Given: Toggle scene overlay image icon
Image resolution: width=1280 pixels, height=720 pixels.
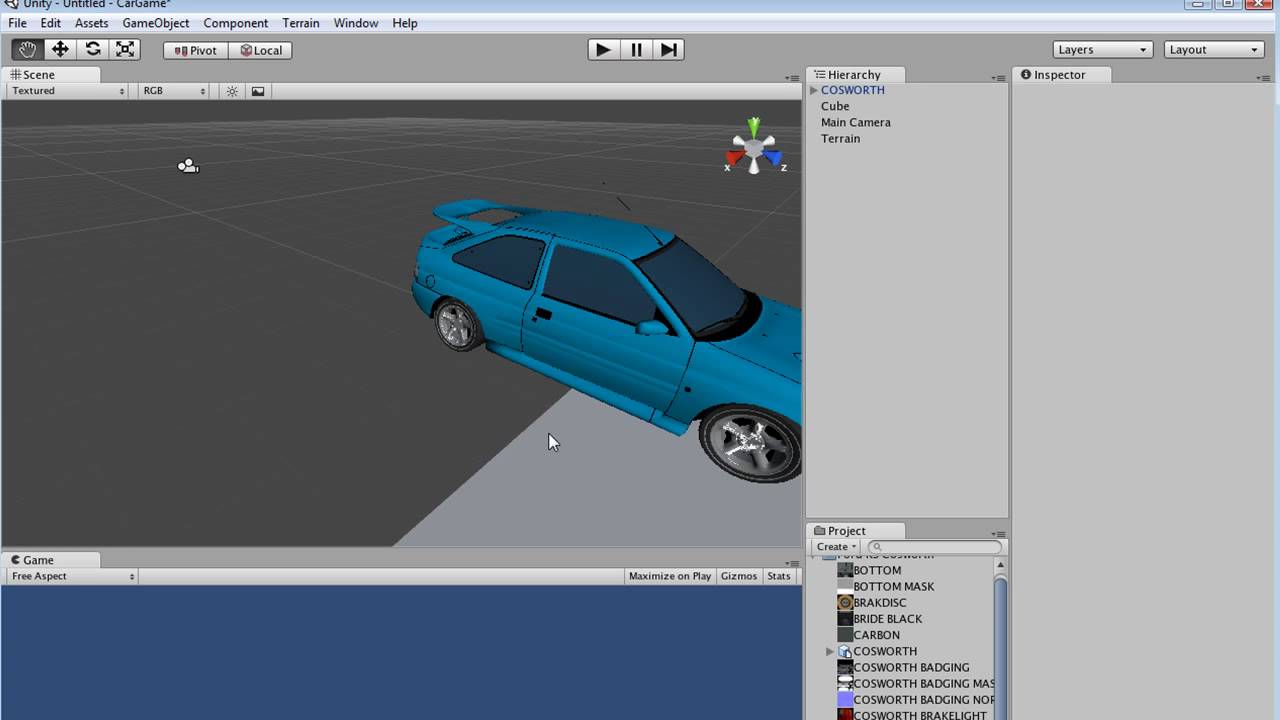Looking at the screenshot, I should [258, 91].
